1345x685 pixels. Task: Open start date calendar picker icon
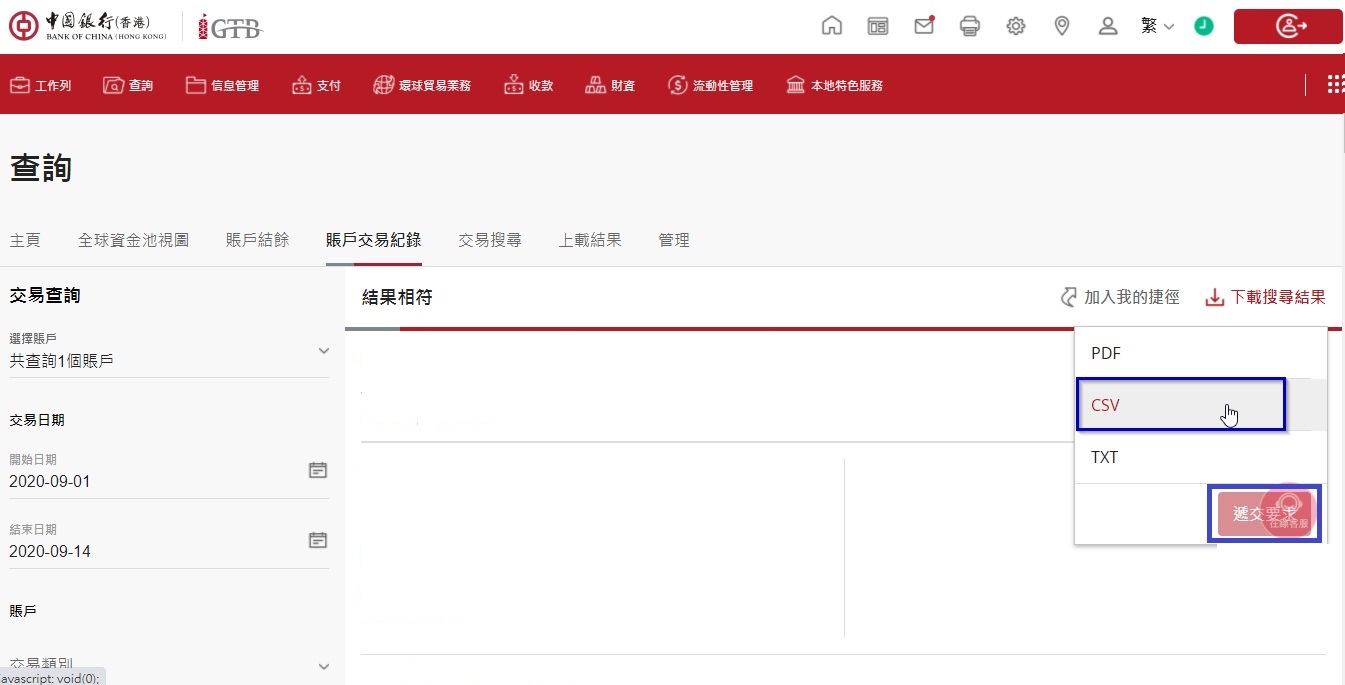coord(318,470)
